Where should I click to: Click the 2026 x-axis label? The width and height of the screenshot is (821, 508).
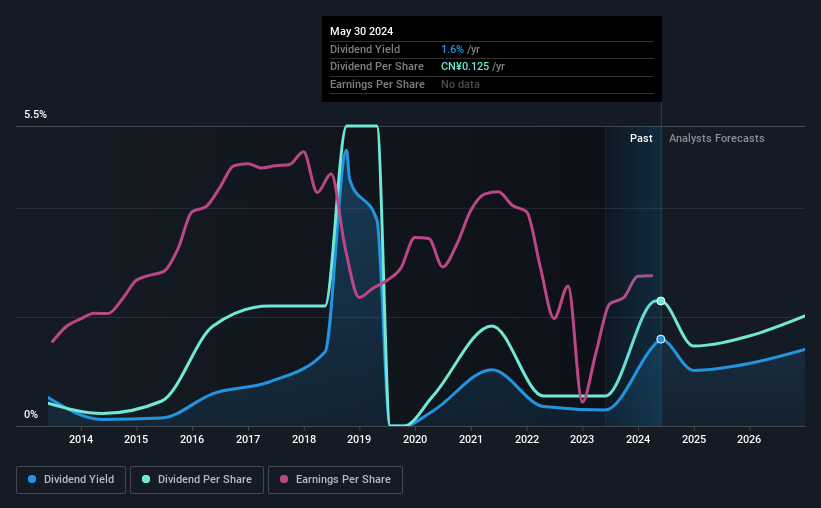pos(749,439)
